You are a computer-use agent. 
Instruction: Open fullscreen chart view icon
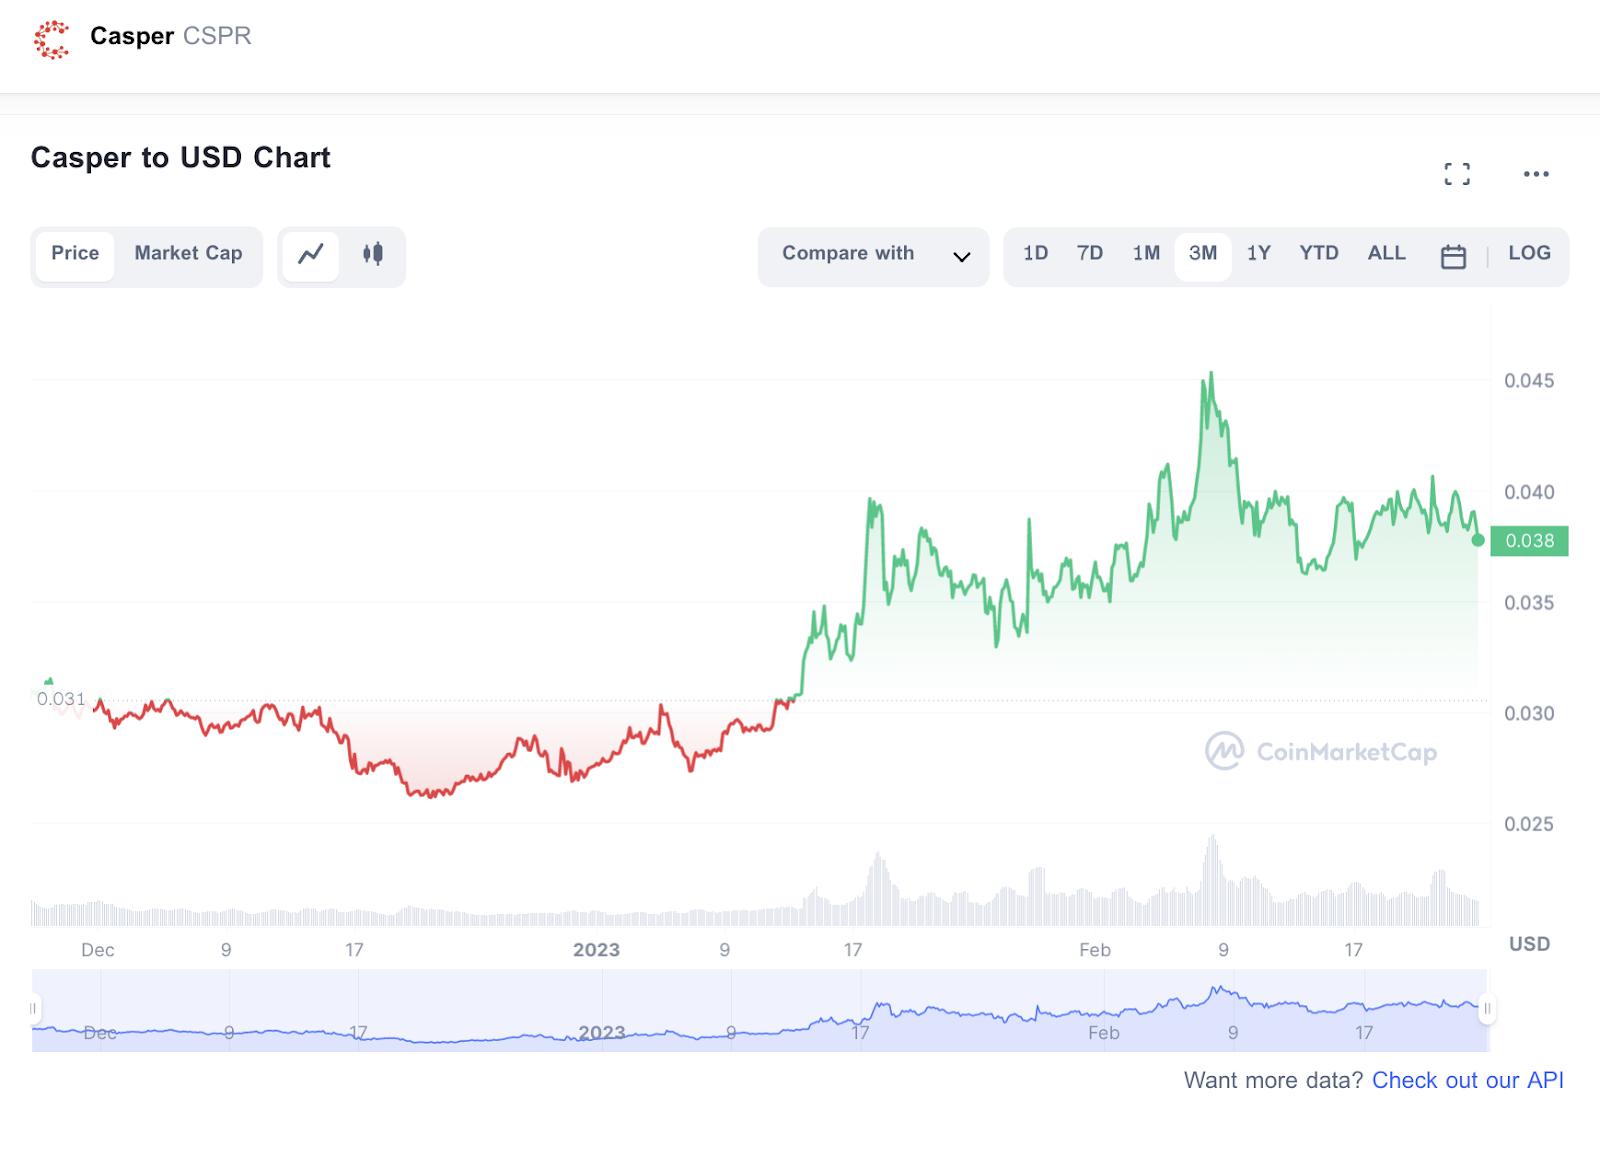(1457, 174)
